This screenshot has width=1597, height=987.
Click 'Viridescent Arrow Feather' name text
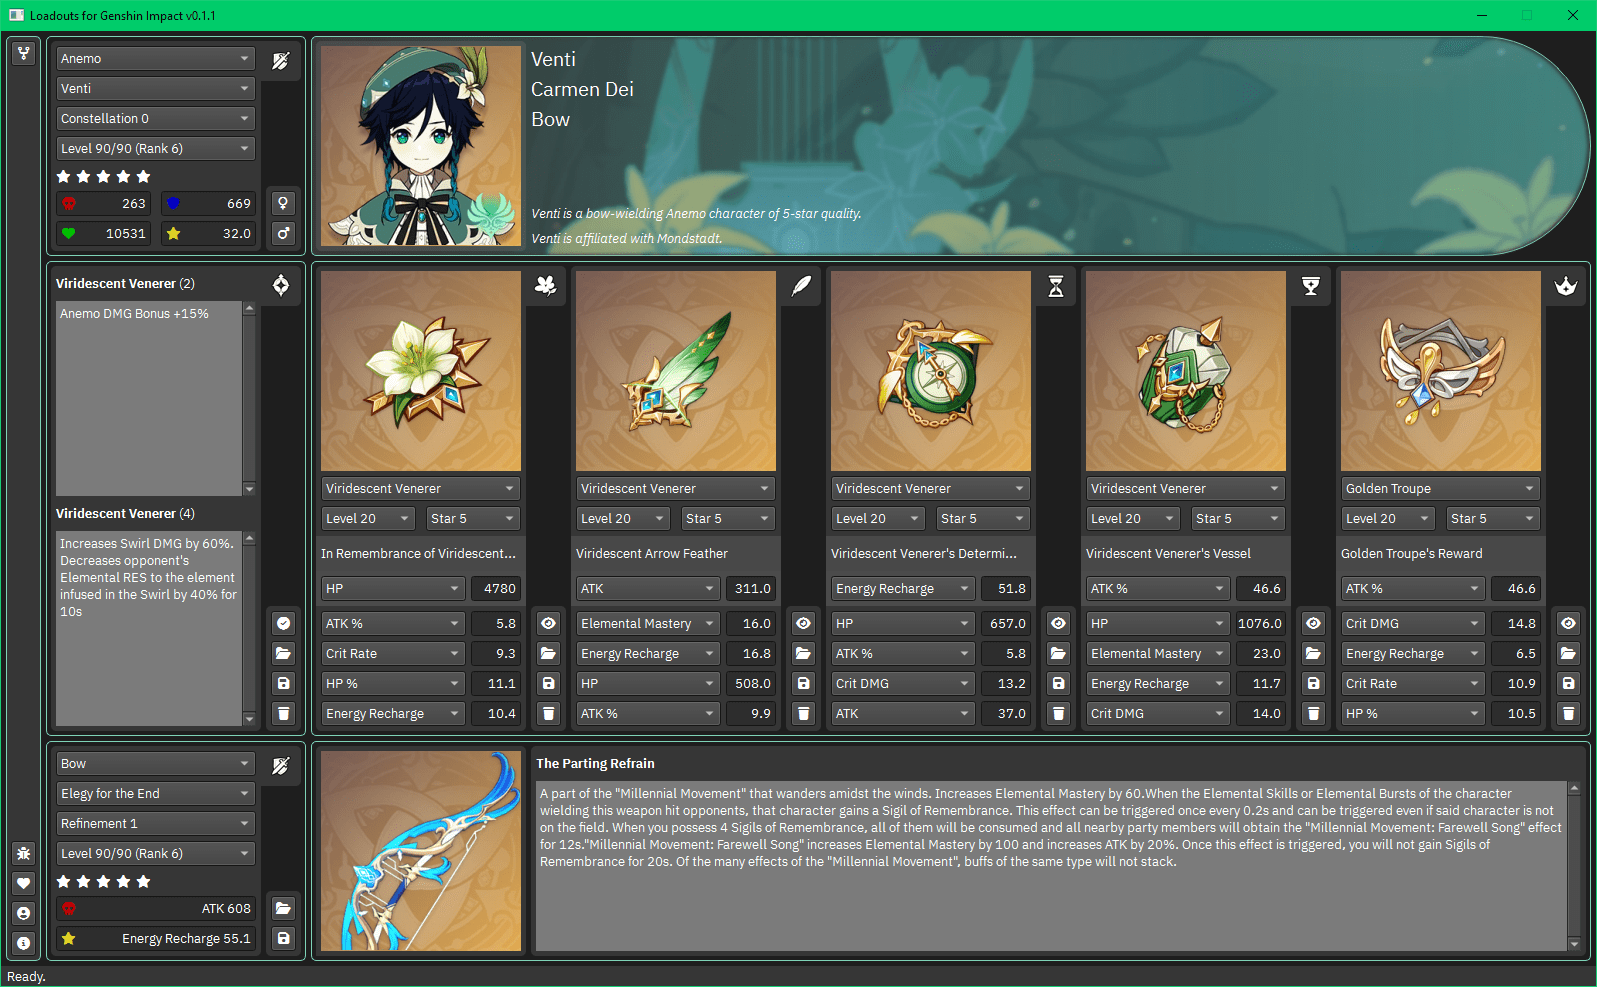coord(651,553)
